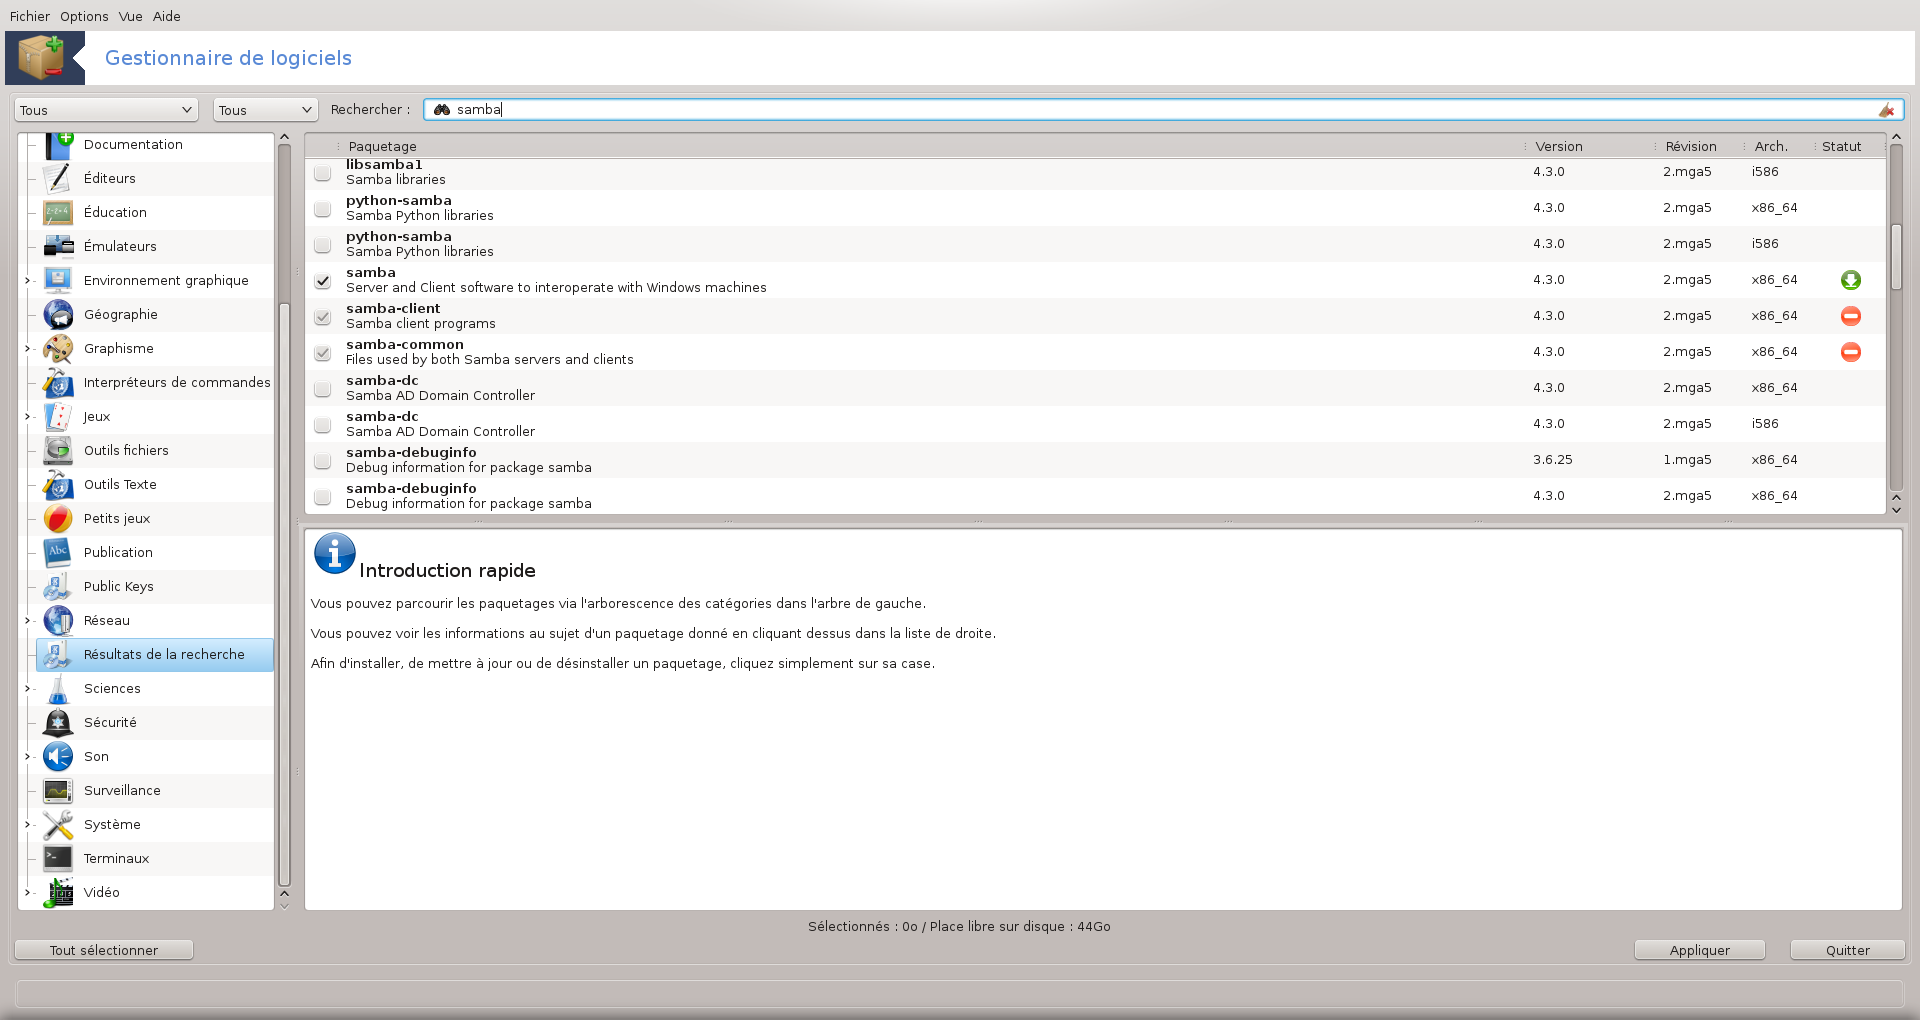Viewport: 1920px width, 1020px height.
Task: Click the Graphisme palette icon
Action: tap(59, 349)
